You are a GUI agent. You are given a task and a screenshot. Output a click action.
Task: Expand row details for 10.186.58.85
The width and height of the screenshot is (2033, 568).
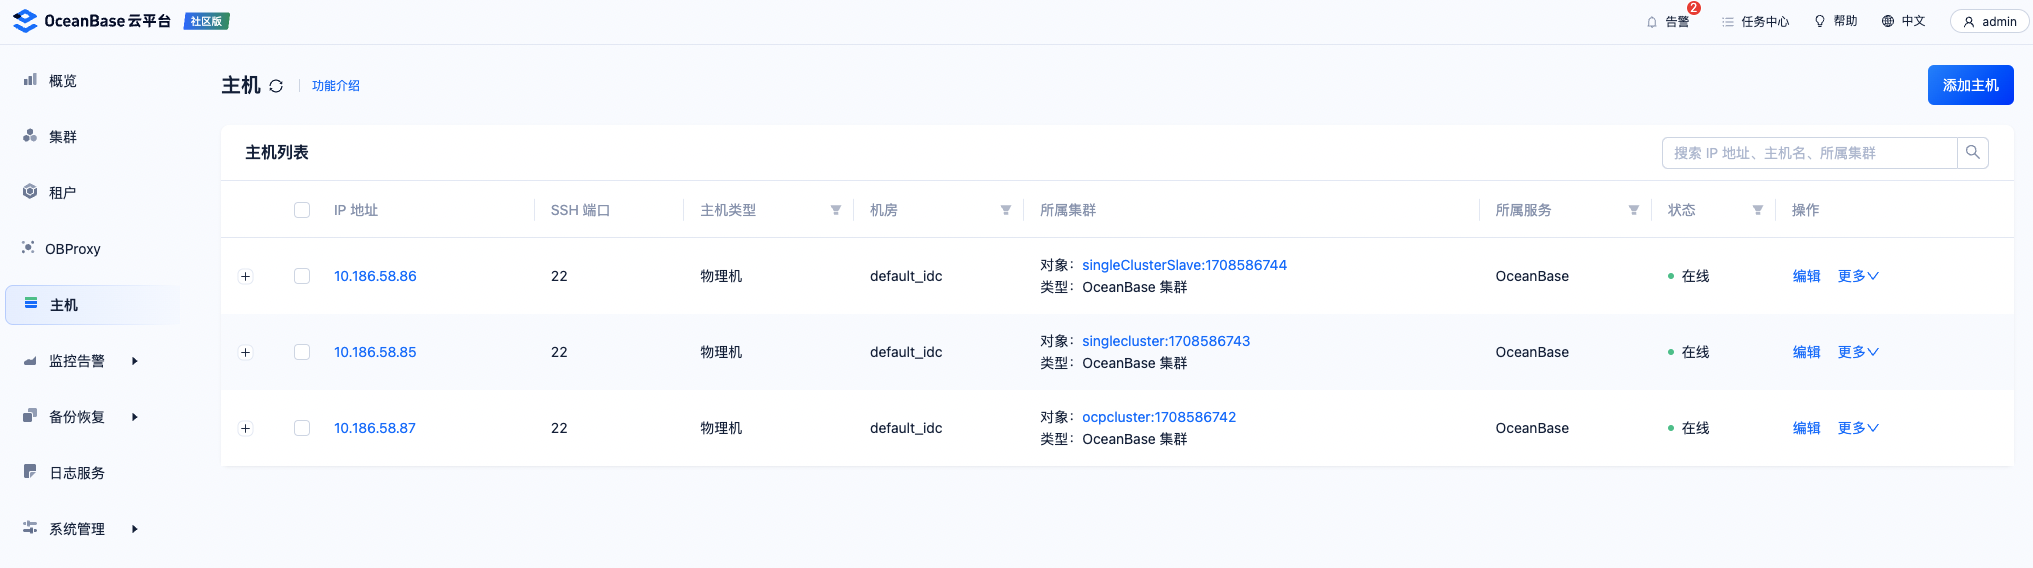[x=245, y=352]
